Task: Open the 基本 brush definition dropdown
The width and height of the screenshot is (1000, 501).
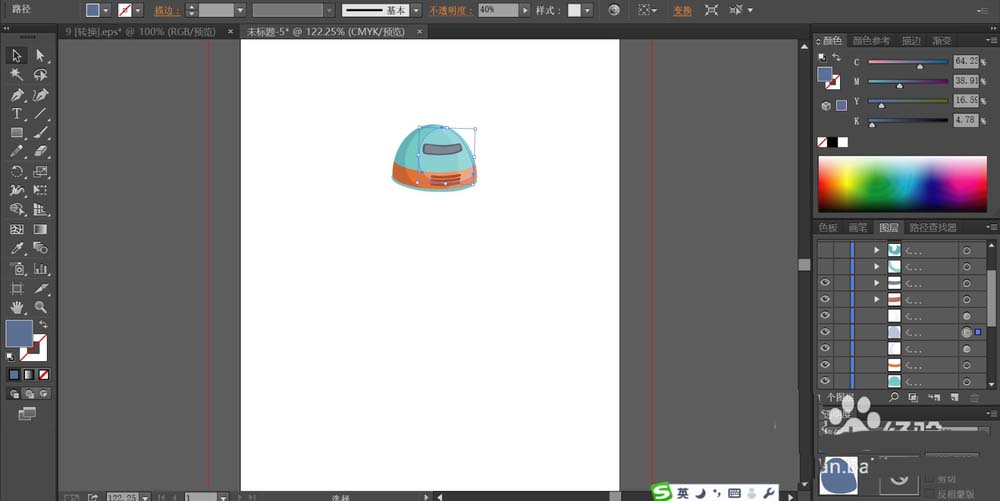Action: pyautogui.click(x=416, y=10)
